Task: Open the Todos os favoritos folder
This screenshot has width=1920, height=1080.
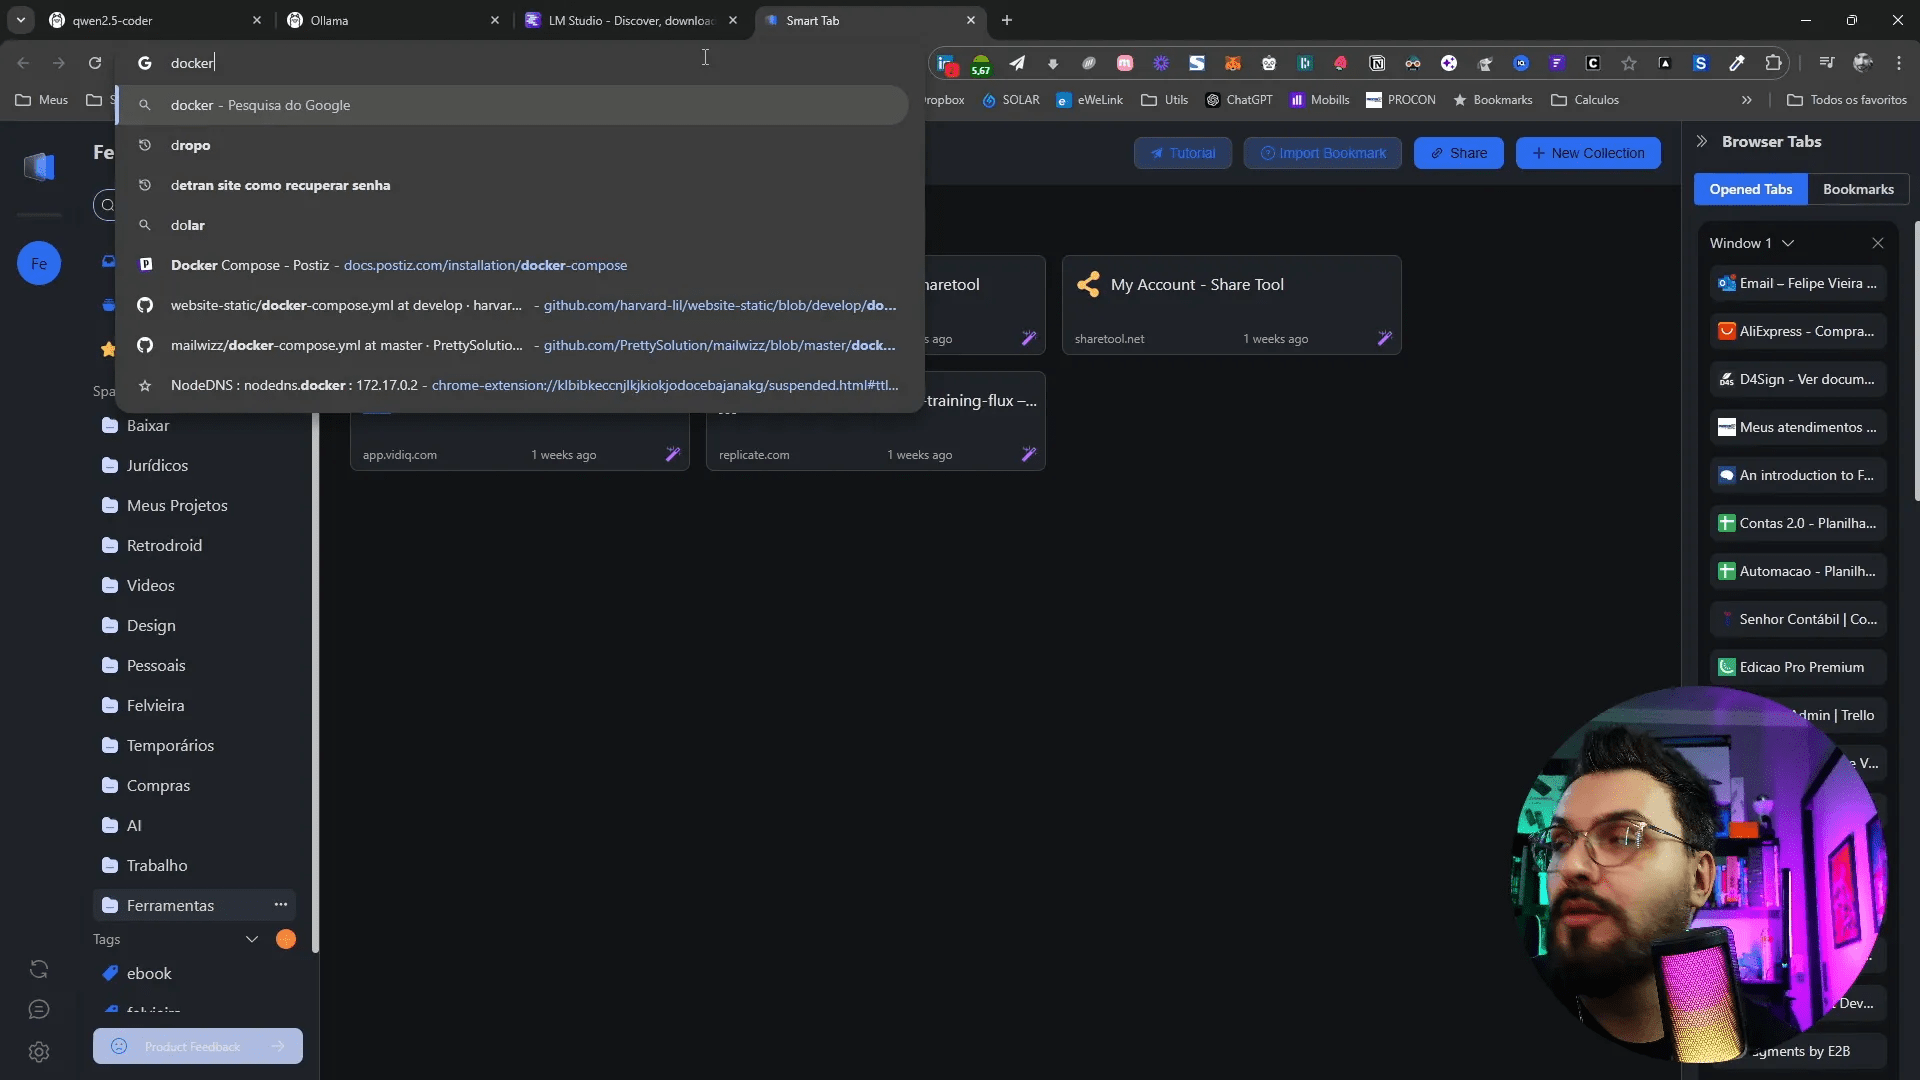Action: pos(1847,100)
